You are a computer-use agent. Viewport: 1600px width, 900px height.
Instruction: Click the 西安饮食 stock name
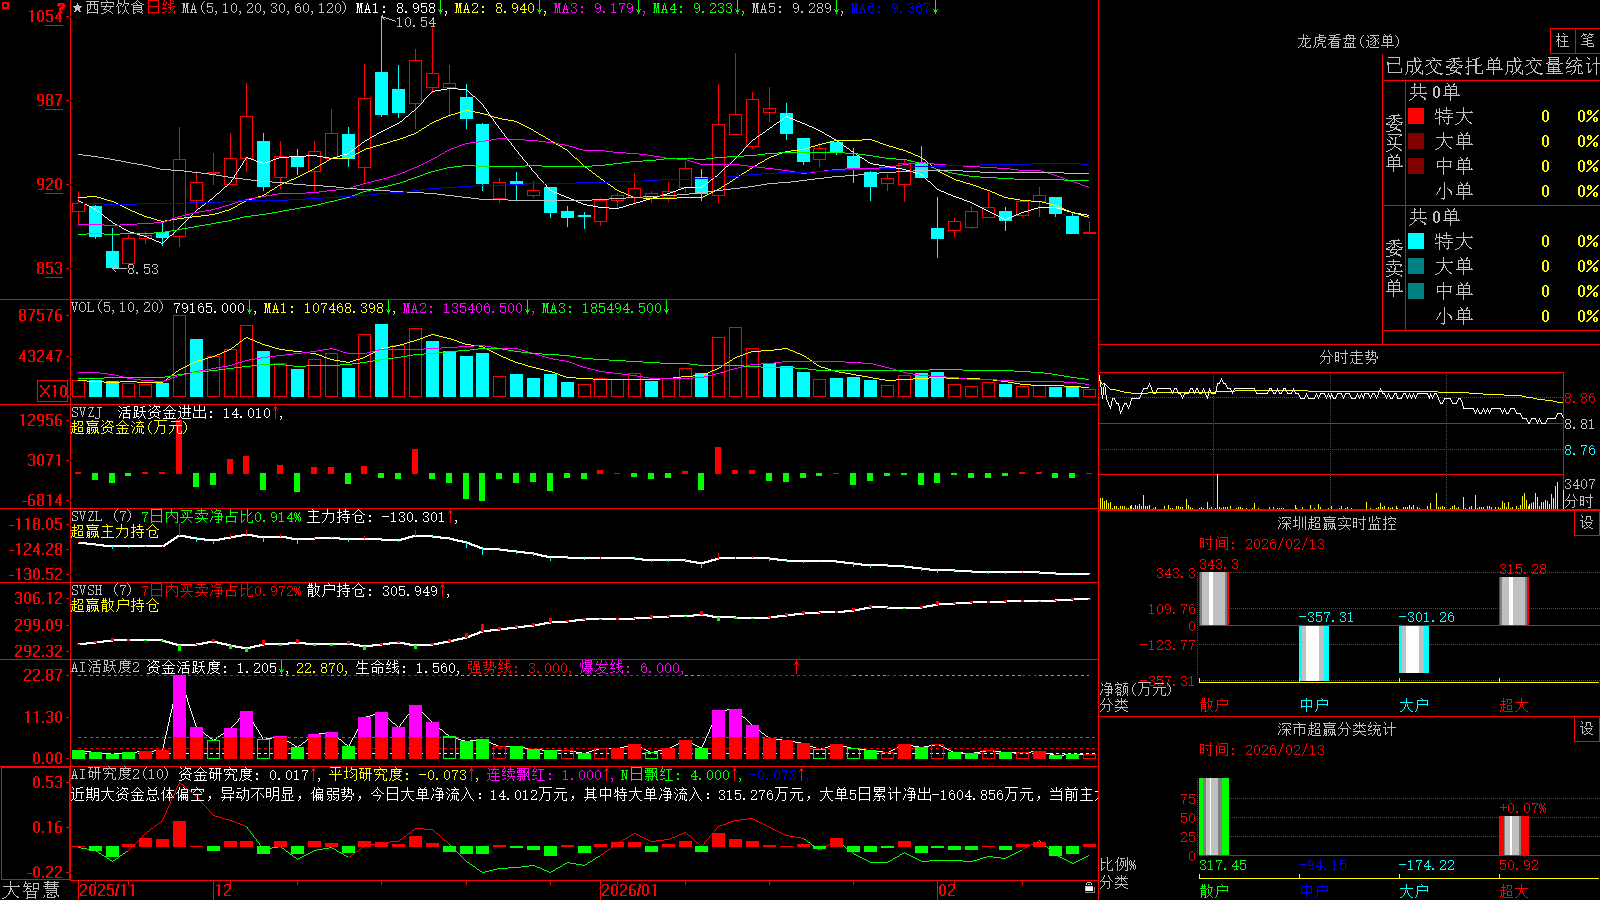pyautogui.click(x=115, y=8)
